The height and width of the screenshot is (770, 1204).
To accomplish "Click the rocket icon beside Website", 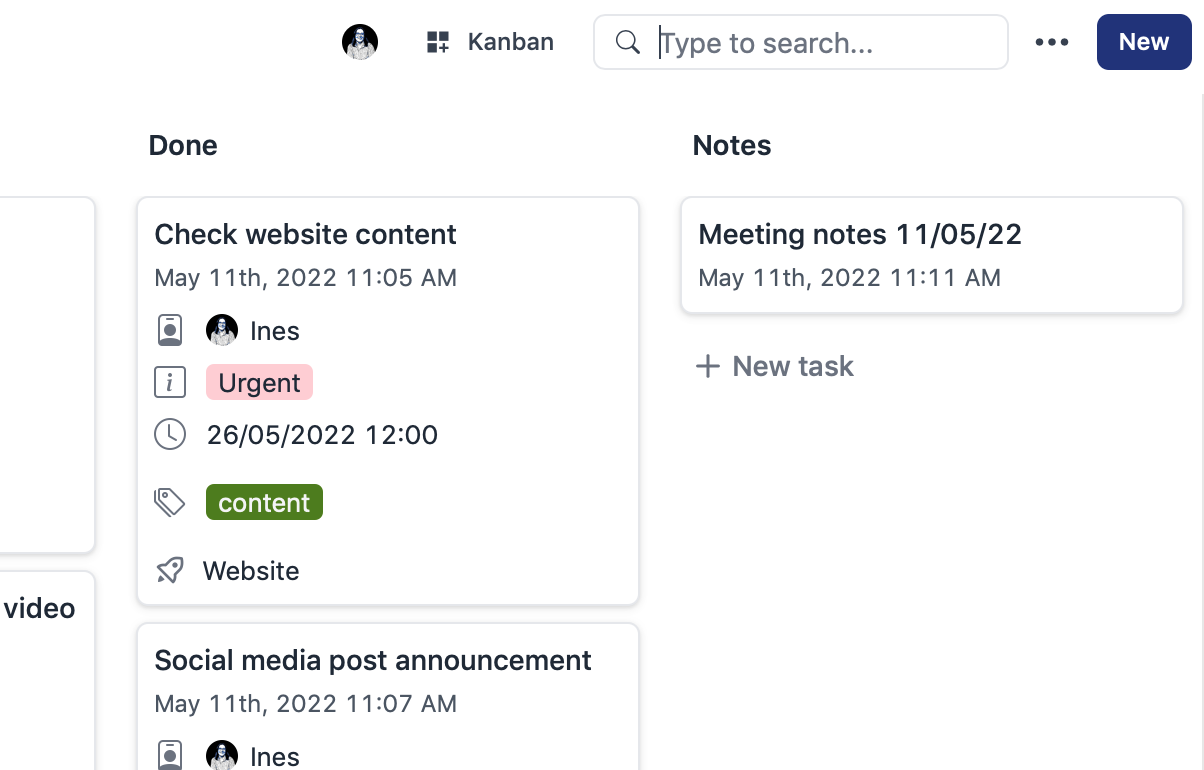I will click(170, 570).
